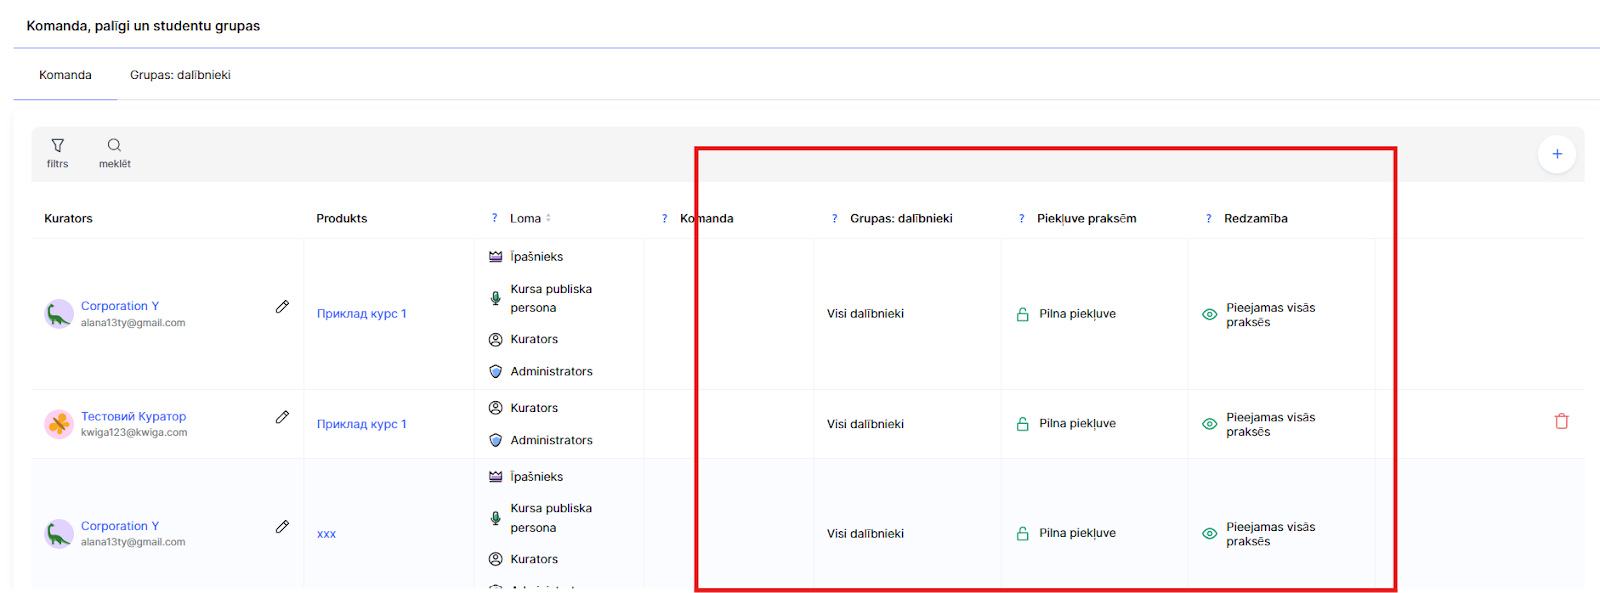Delete Тестовий Куратор with trash icon
Image resolution: width=1600 pixels, height=593 pixels.
1561,422
